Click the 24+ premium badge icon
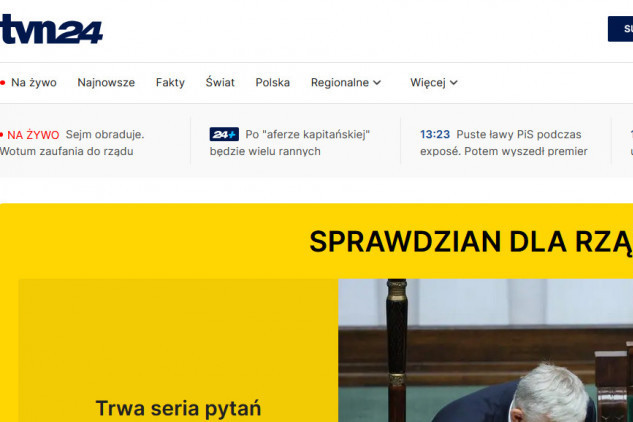Screen dimensions: 633x422 tap(223, 134)
